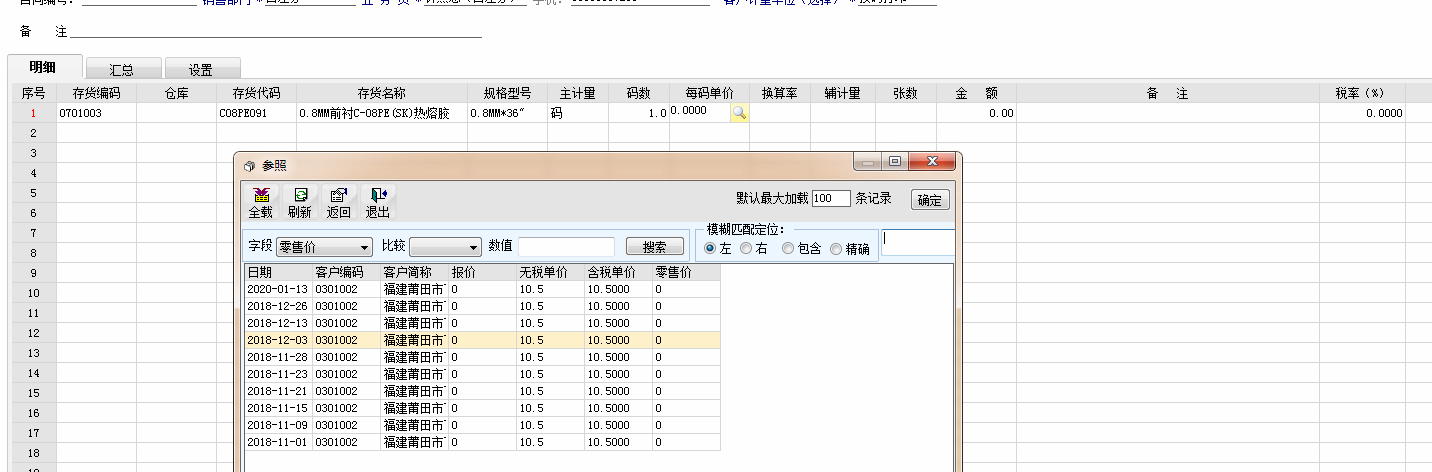Click the 存货代码 cell C08PE091
Image resolution: width=1432 pixels, height=472 pixels.
(256, 113)
